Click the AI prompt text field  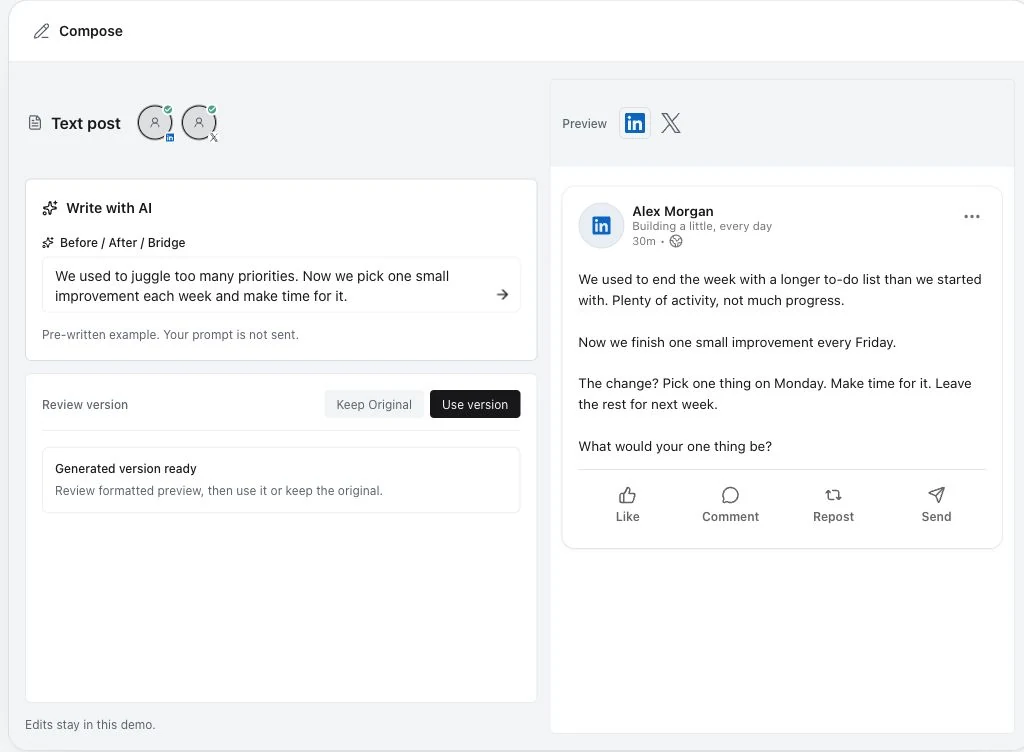point(281,285)
